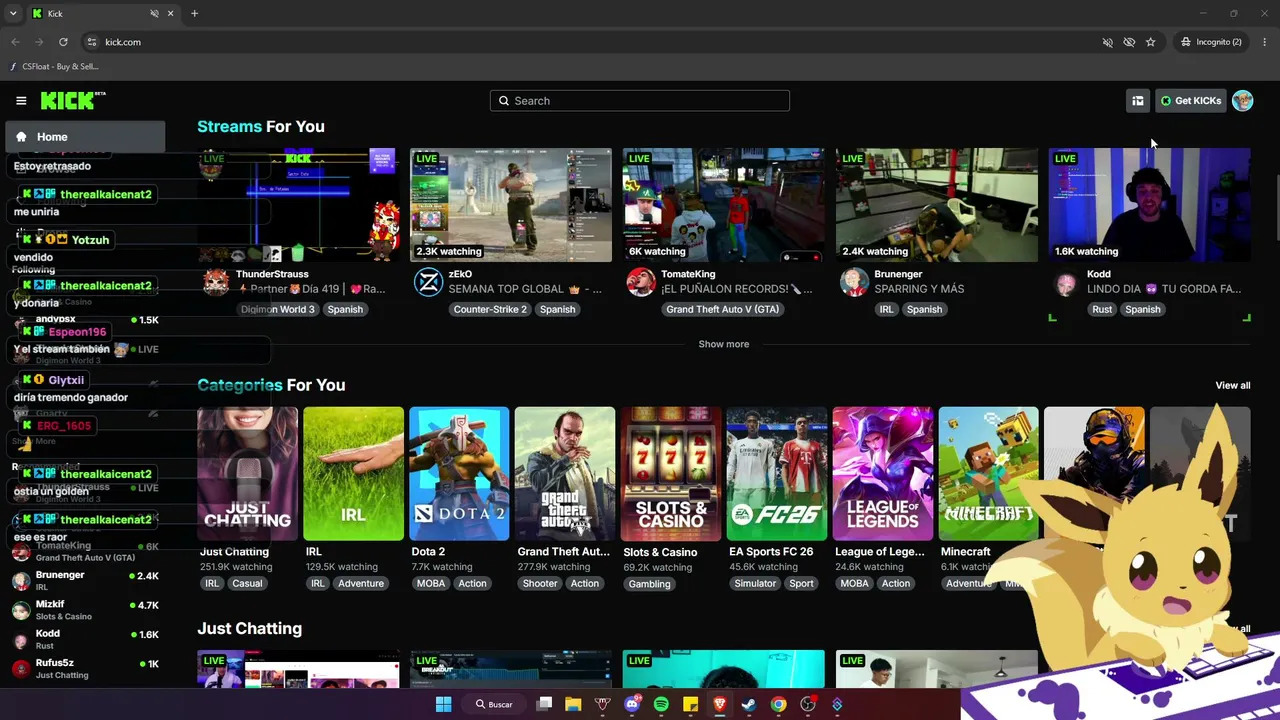Open Steam from the taskbar

[x=749, y=704]
